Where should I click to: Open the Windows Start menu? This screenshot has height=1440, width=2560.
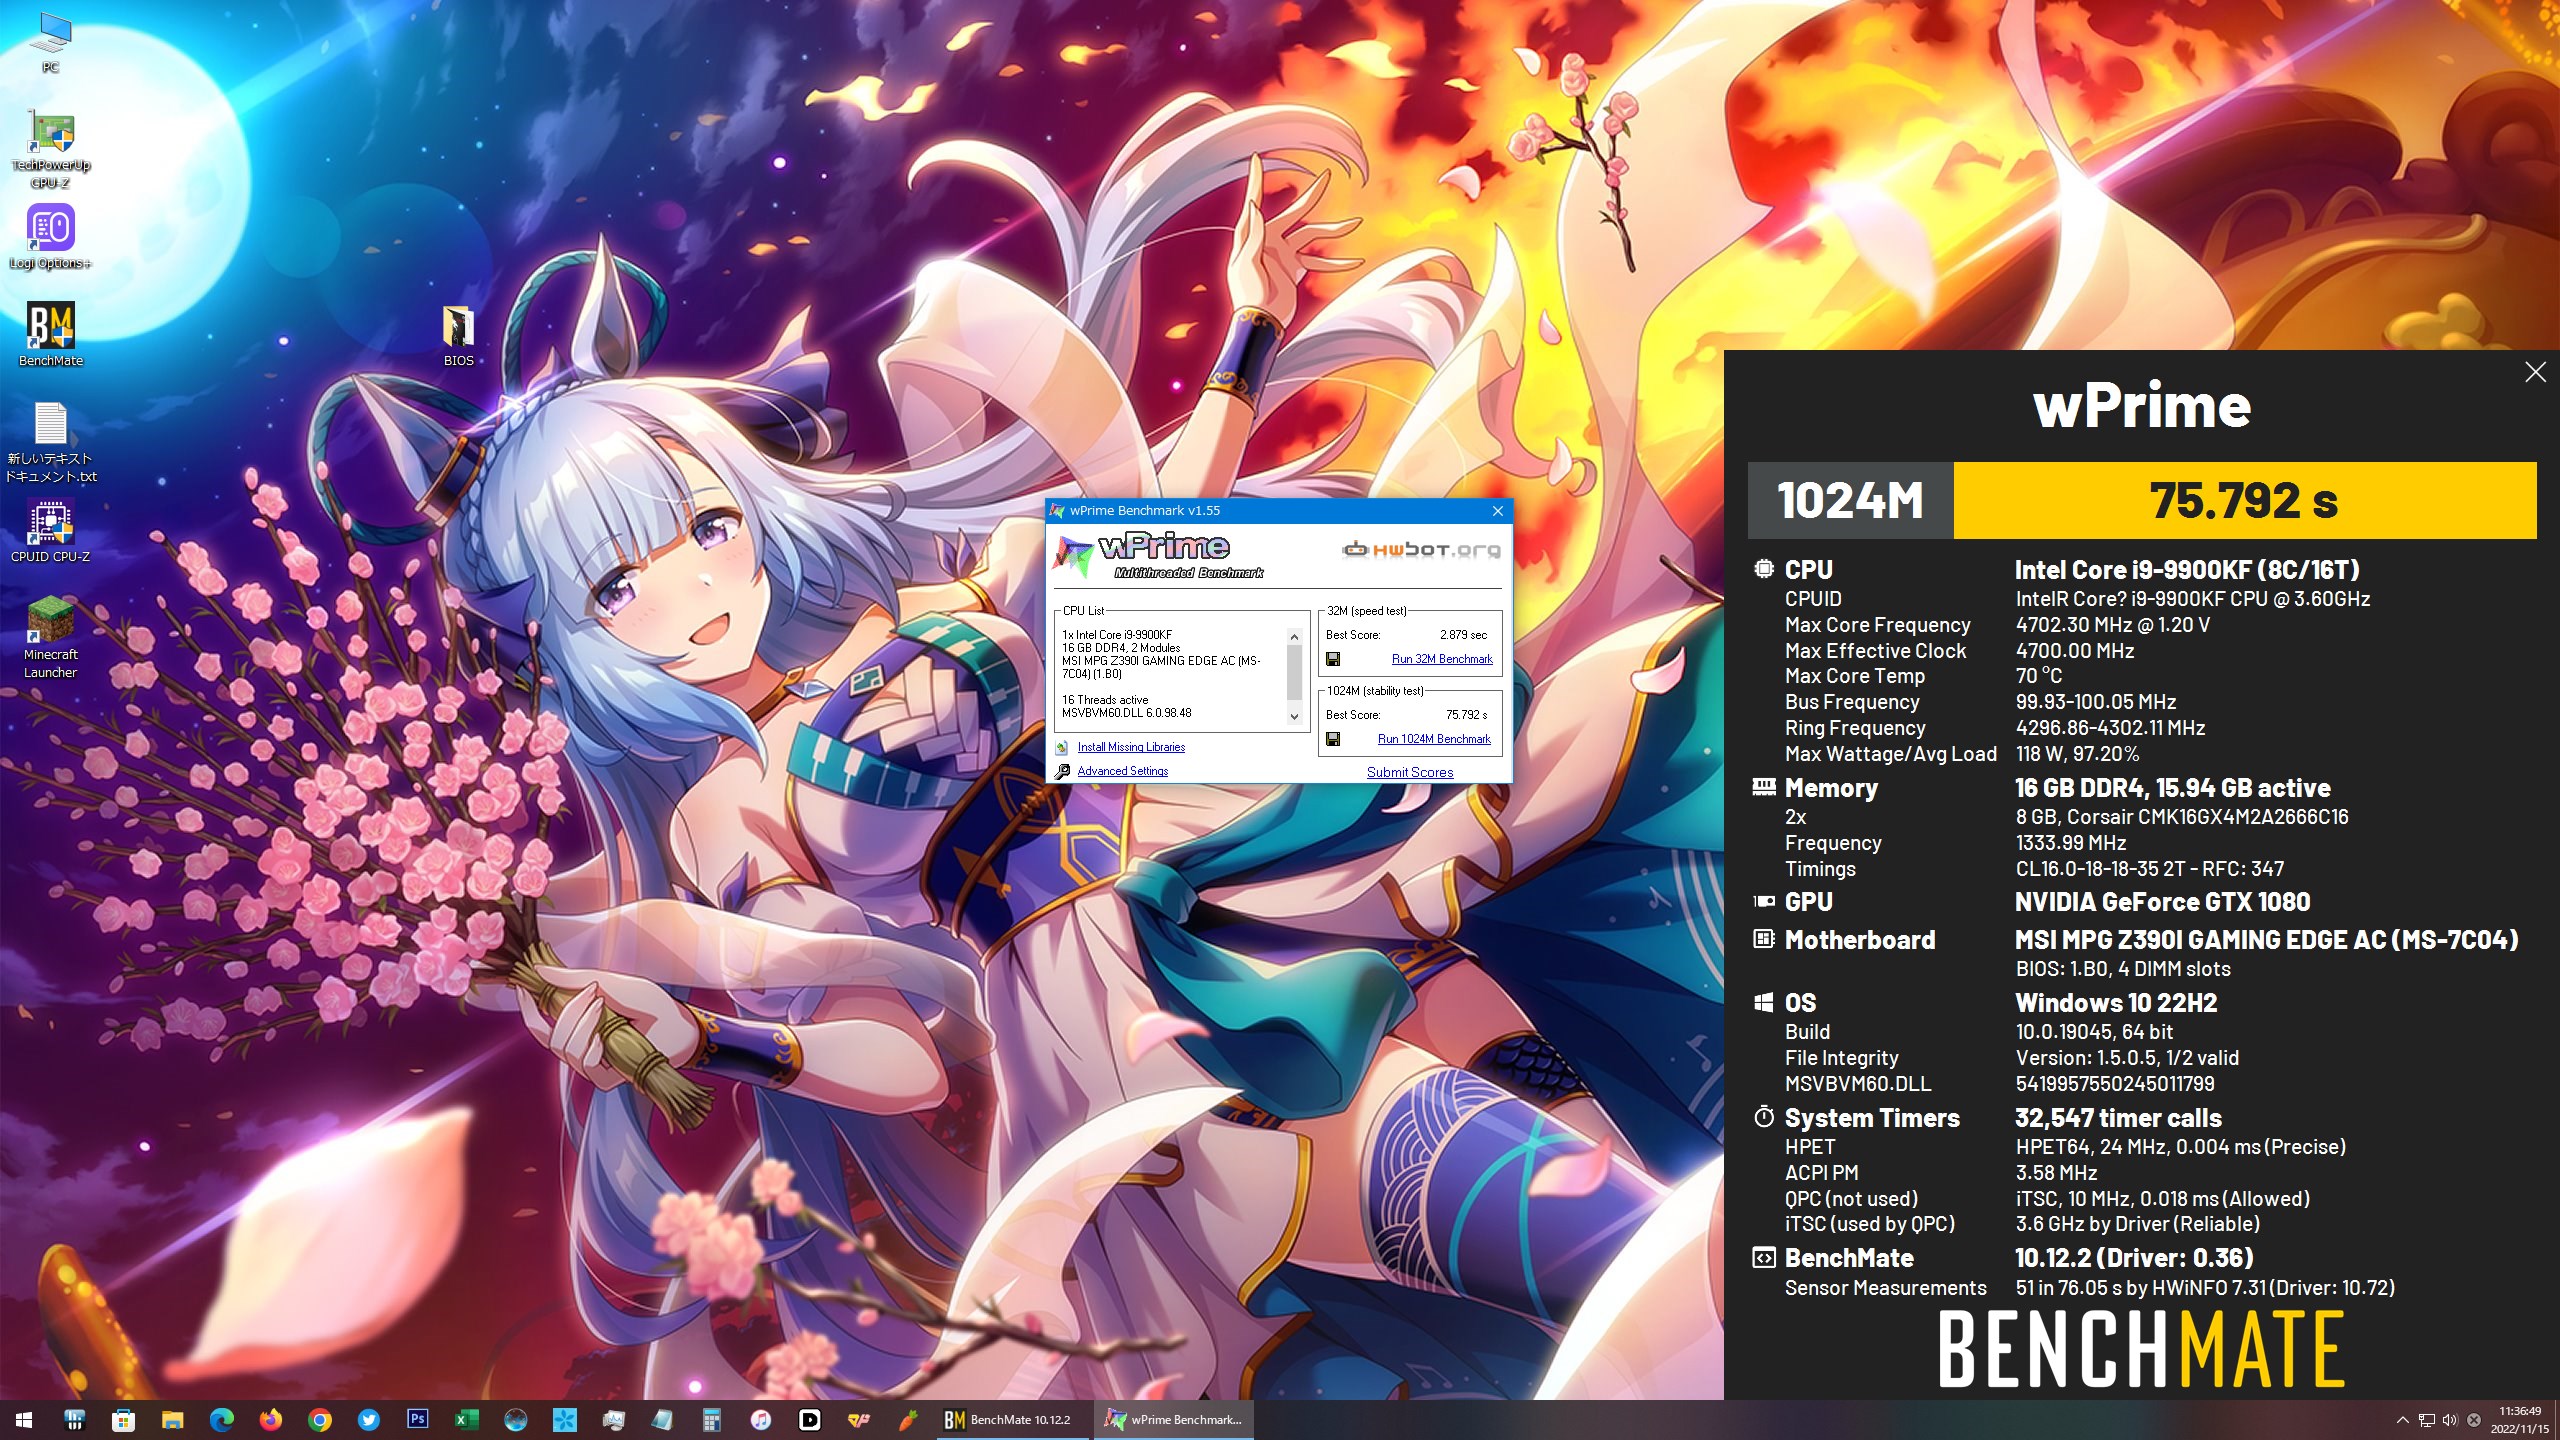coord(24,1420)
